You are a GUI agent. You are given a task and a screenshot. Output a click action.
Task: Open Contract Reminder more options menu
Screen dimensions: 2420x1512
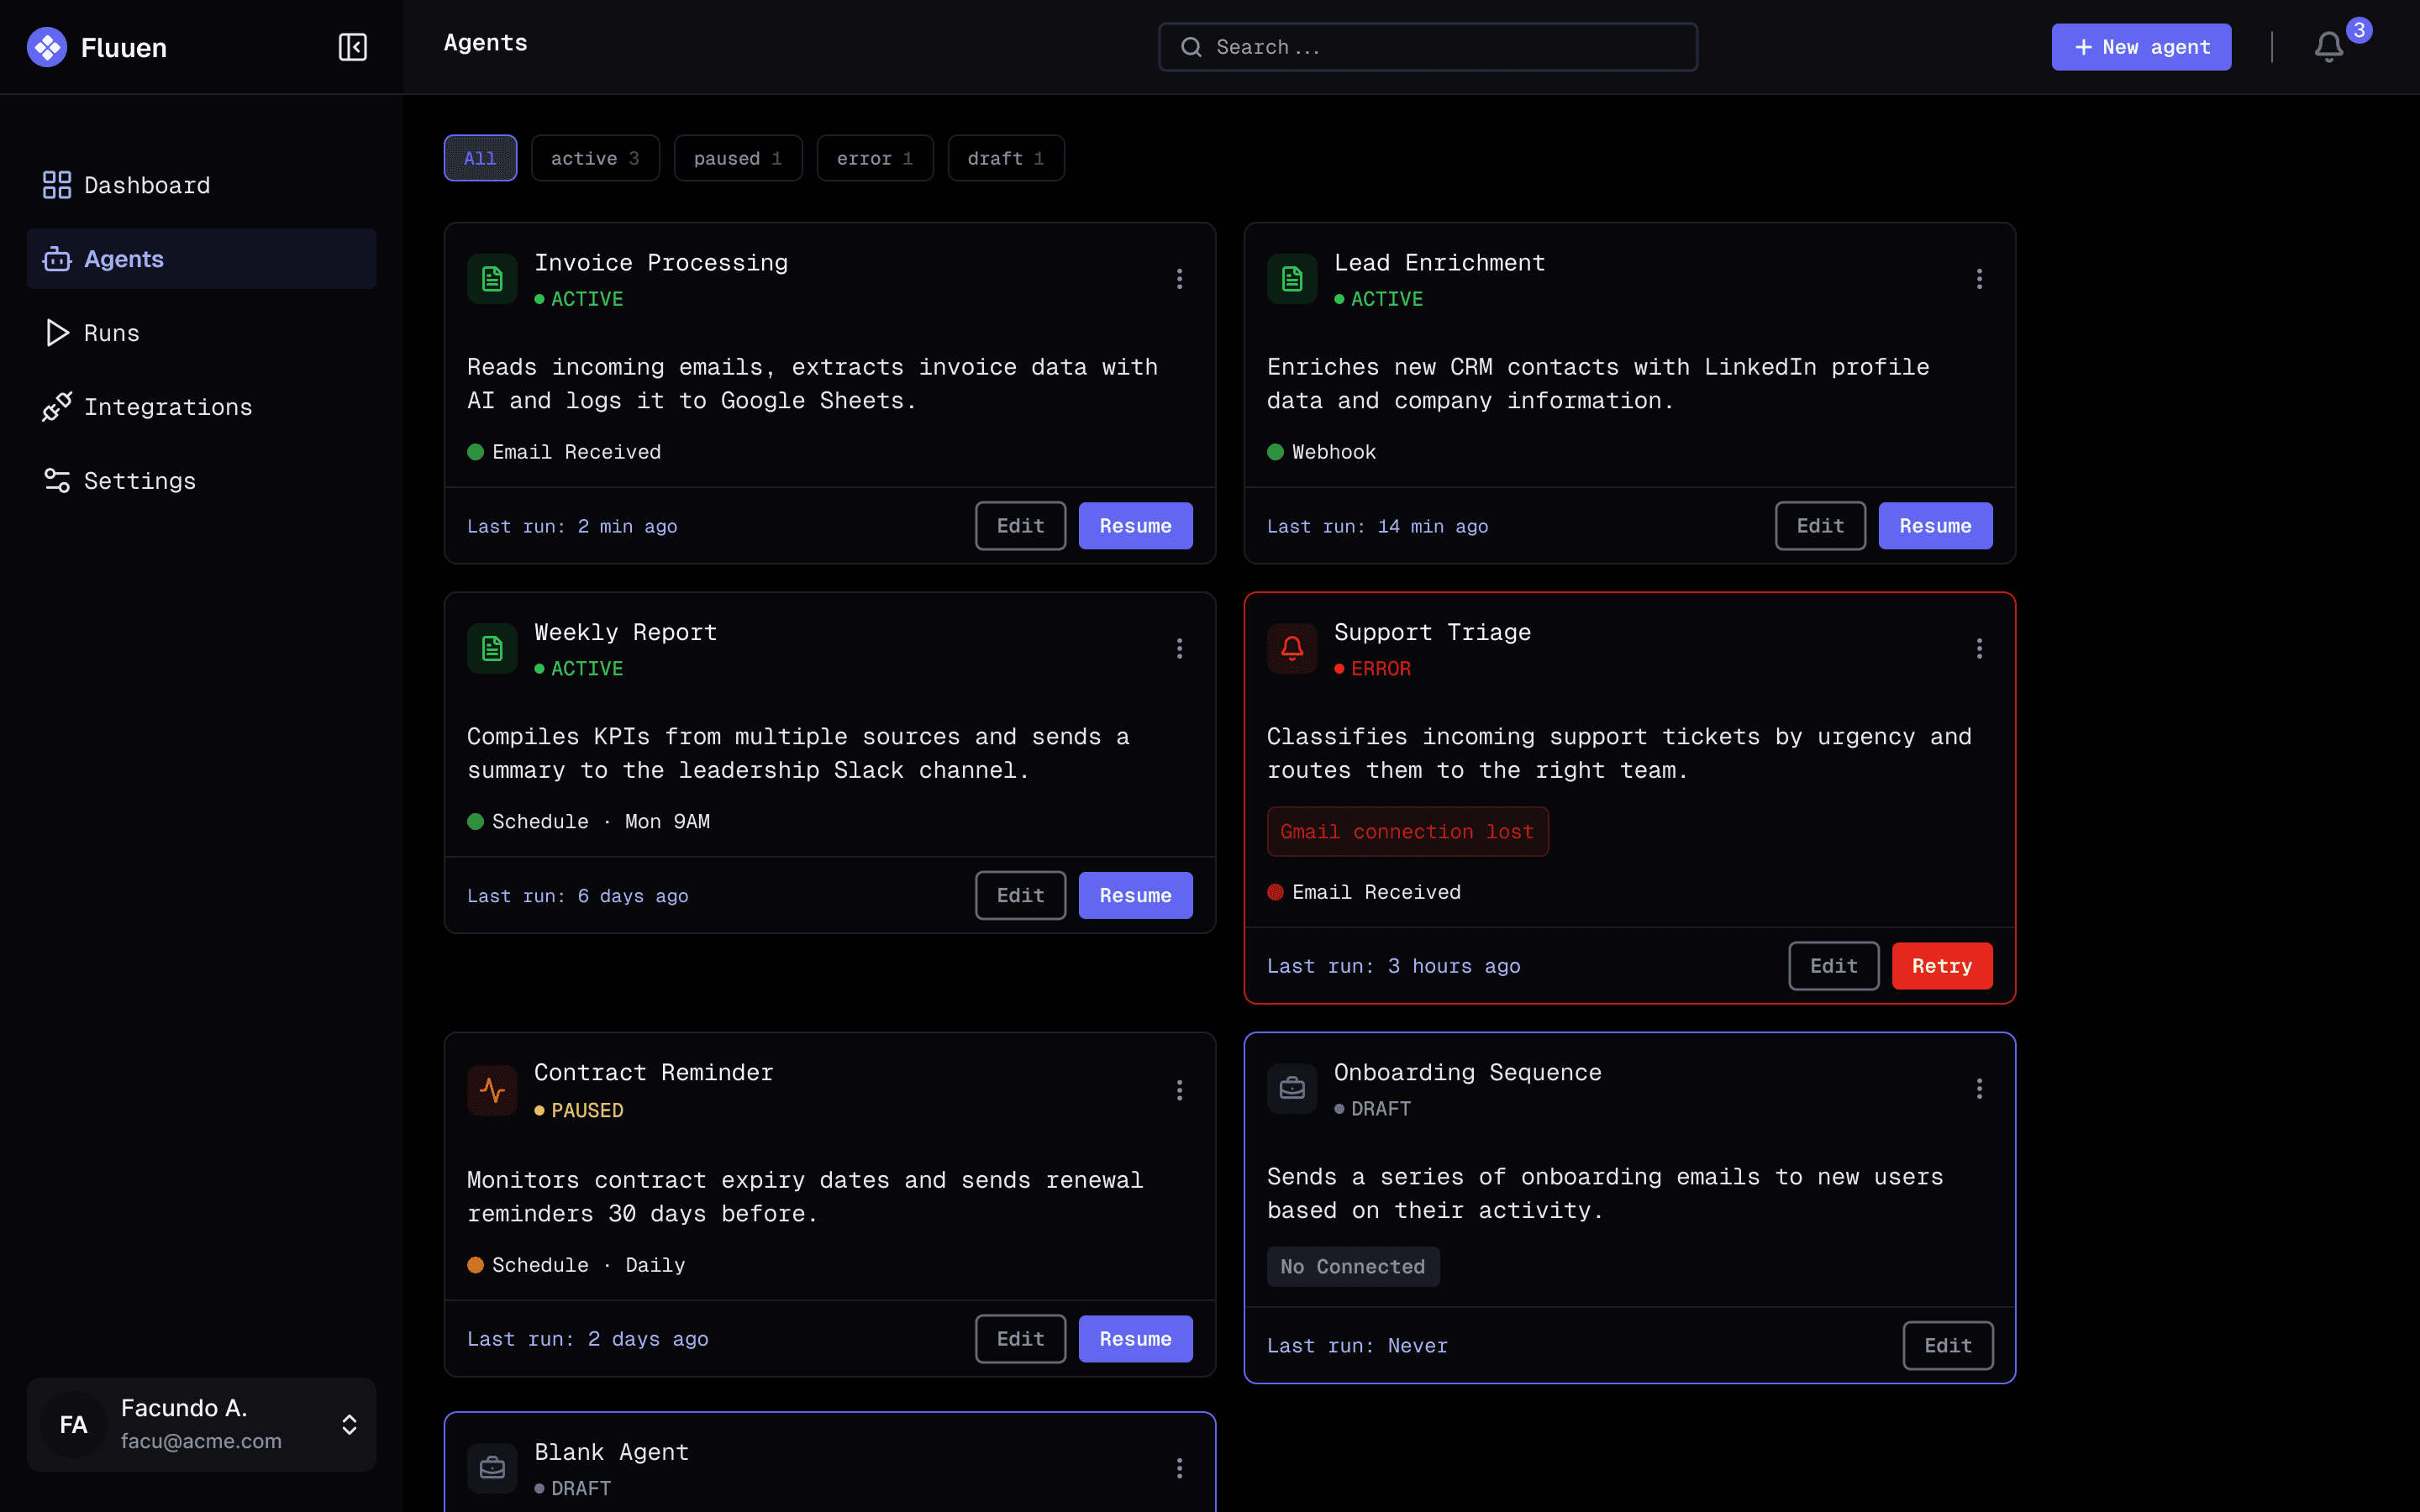click(x=1180, y=1090)
